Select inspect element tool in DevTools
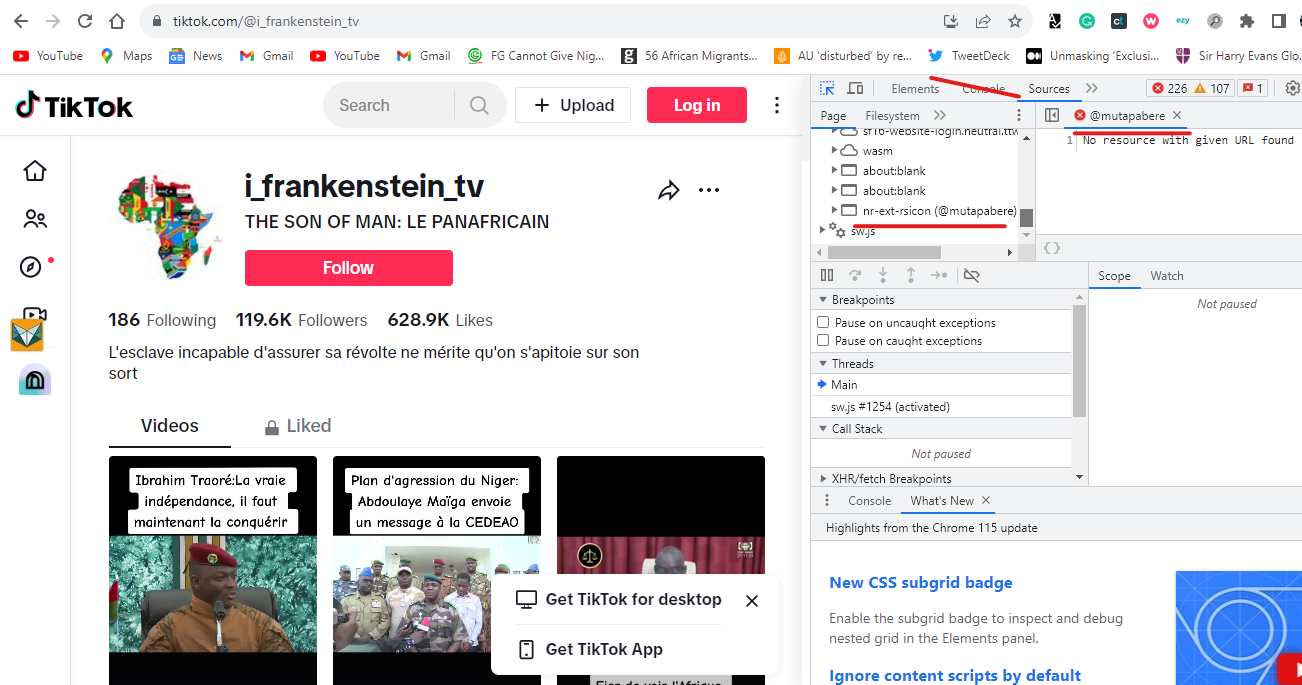The height and width of the screenshot is (685, 1302). click(827, 89)
